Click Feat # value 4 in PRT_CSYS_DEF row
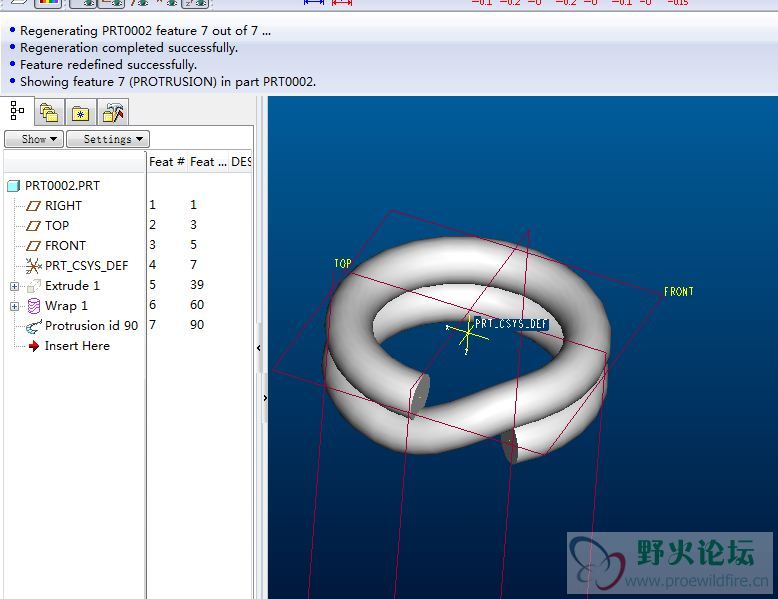This screenshot has width=778, height=599. (153, 265)
